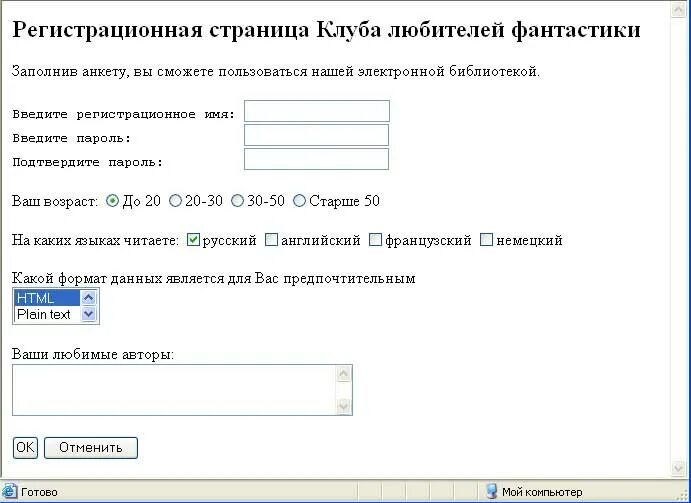The image size is (691, 503).
Task: Click the authors text area up arrow
Action: point(344,374)
